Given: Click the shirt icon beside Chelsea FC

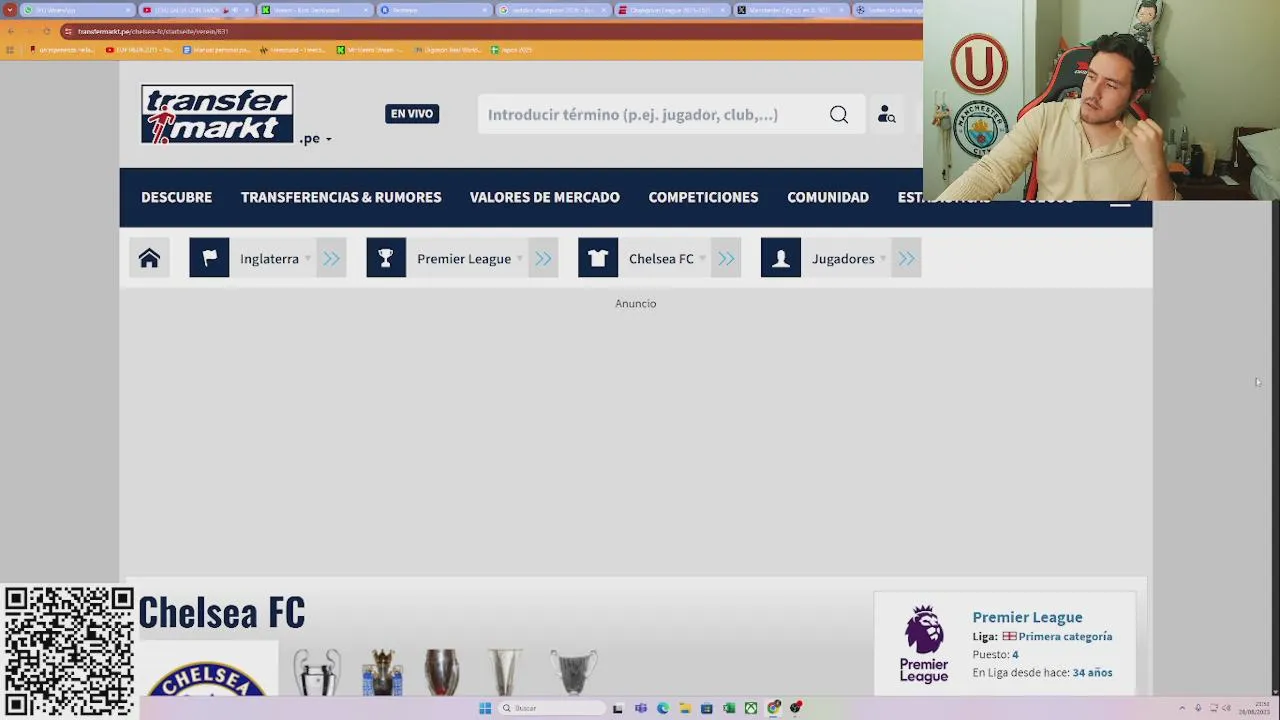Looking at the screenshot, I should point(598,258).
